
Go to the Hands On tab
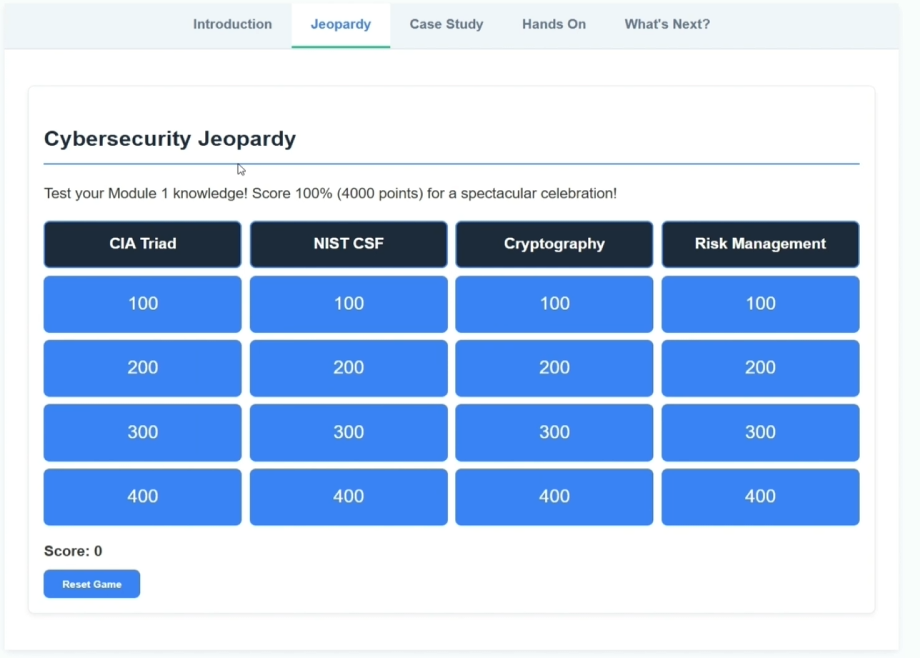[x=554, y=24]
